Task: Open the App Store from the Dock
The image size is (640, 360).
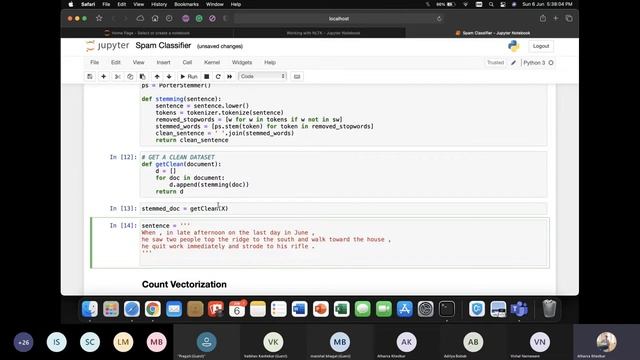Action: (x=404, y=309)
